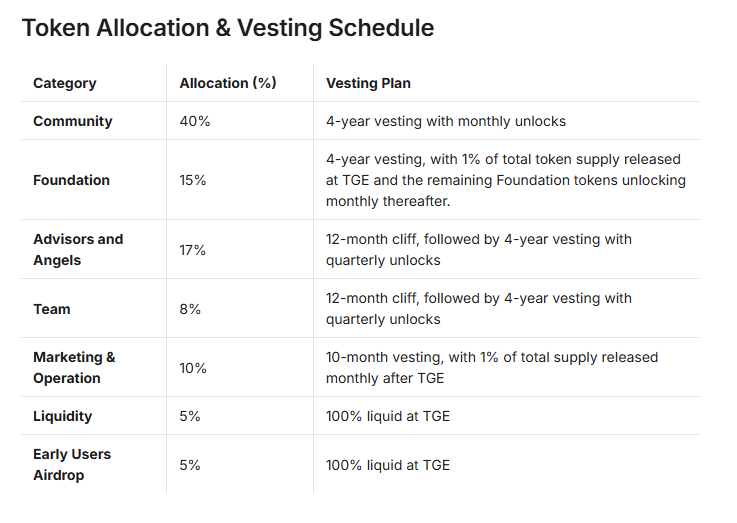This screenshot has width=737, height=523.
Task: Click Community's 4-year monthly unlocks text
Action: pos(446,121)
